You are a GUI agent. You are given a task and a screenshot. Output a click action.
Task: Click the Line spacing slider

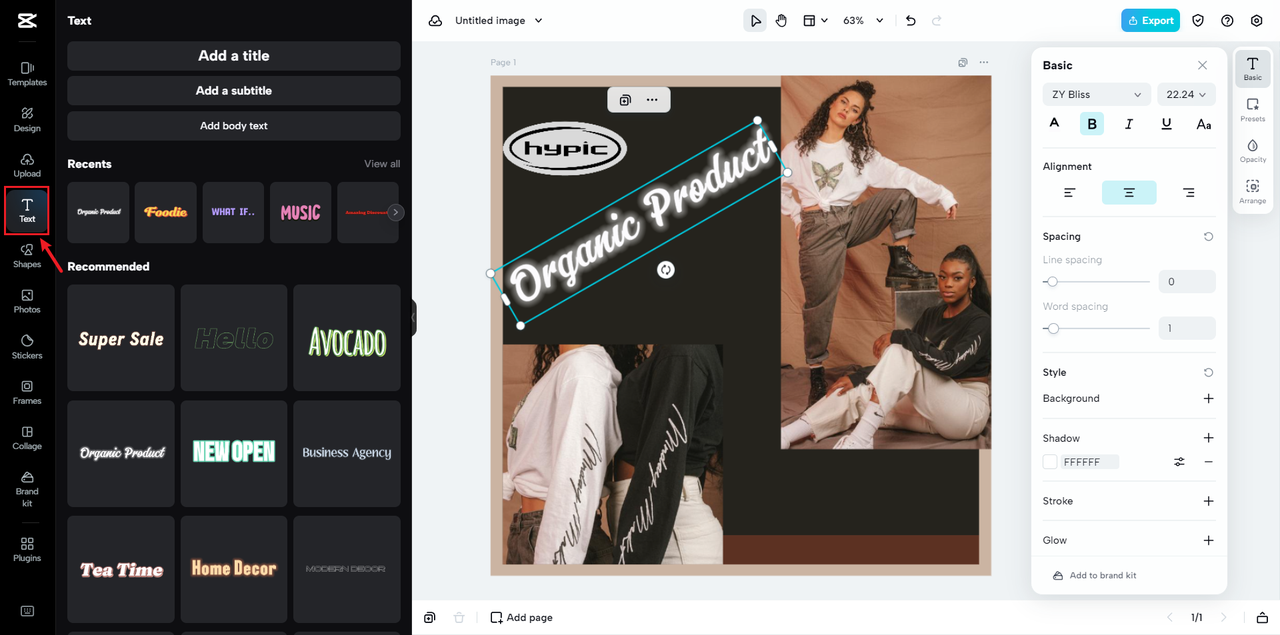coord(1096,282)
